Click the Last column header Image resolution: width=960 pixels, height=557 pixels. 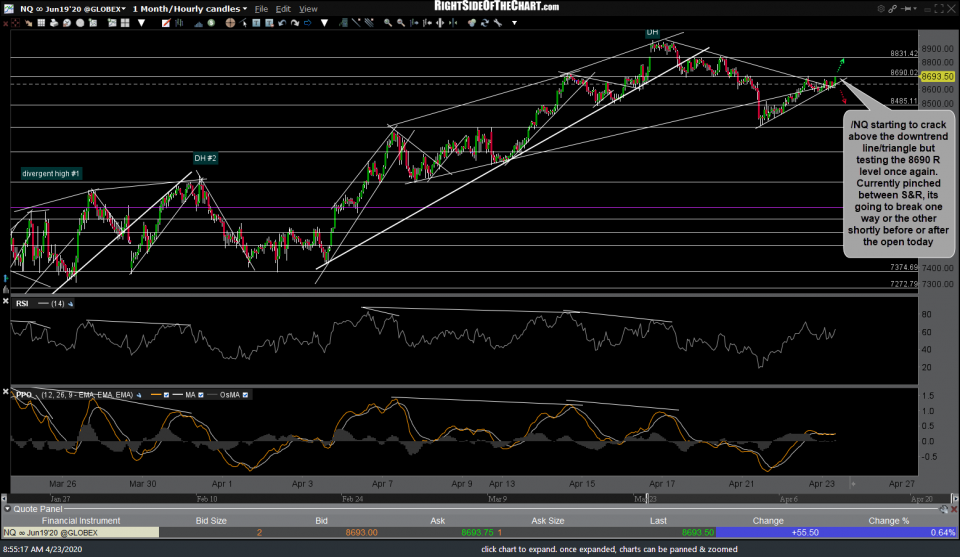click(x=658, y=521)
